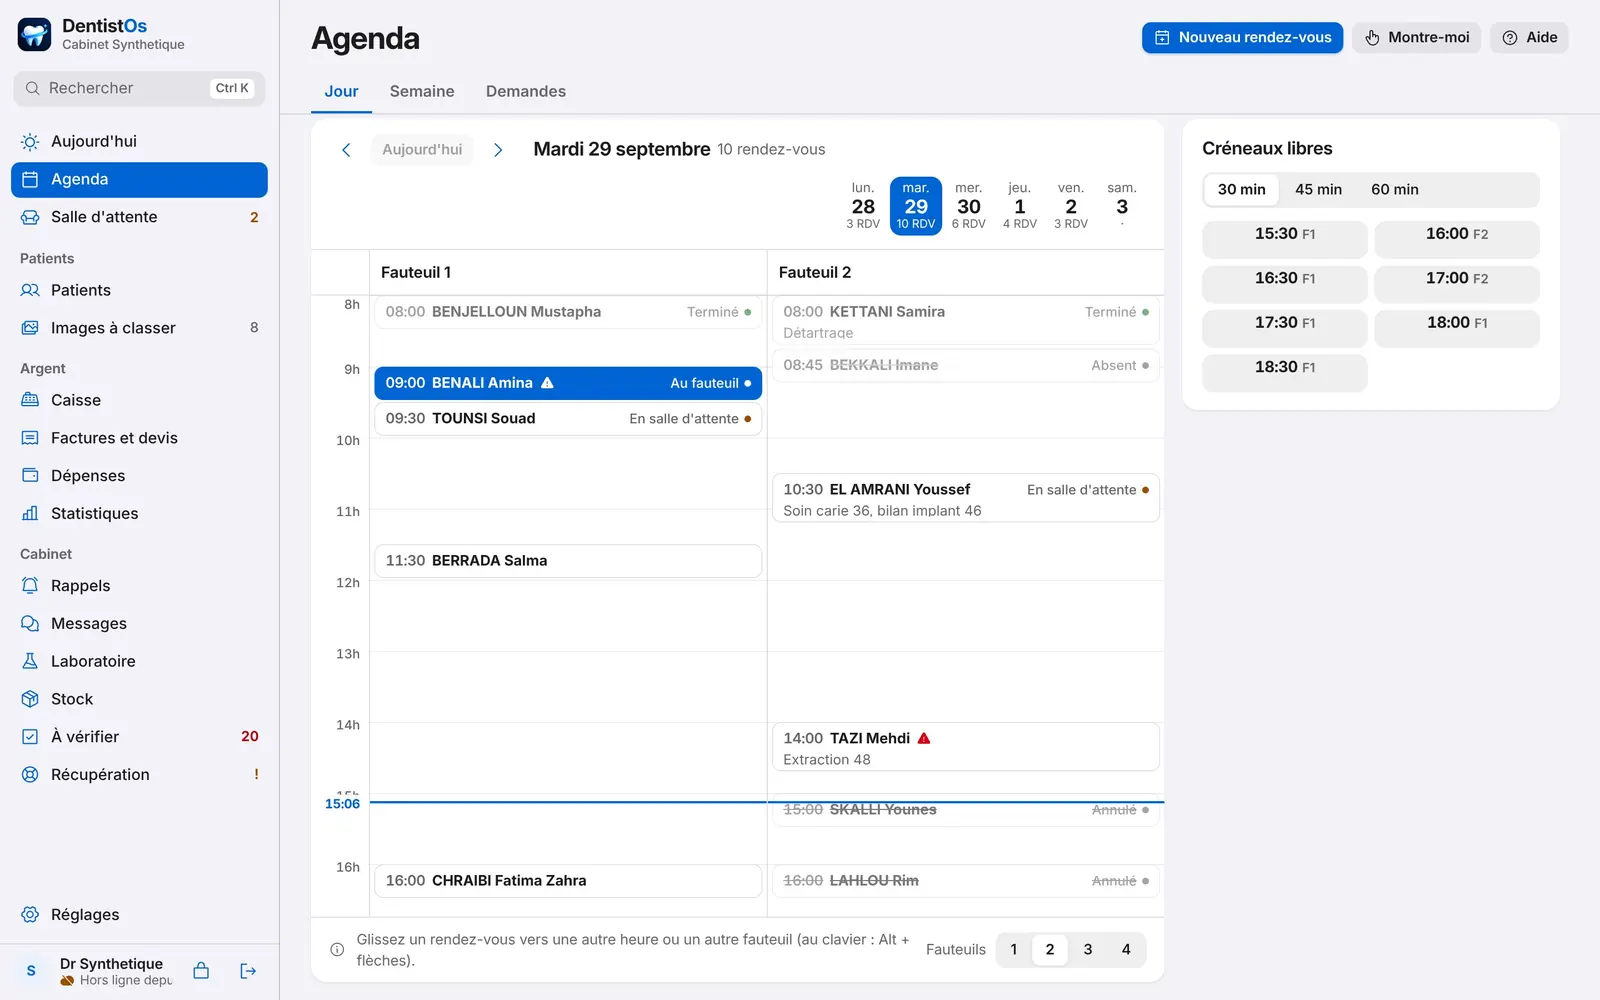Open the À vérifier checklist

tap(139, 737)
